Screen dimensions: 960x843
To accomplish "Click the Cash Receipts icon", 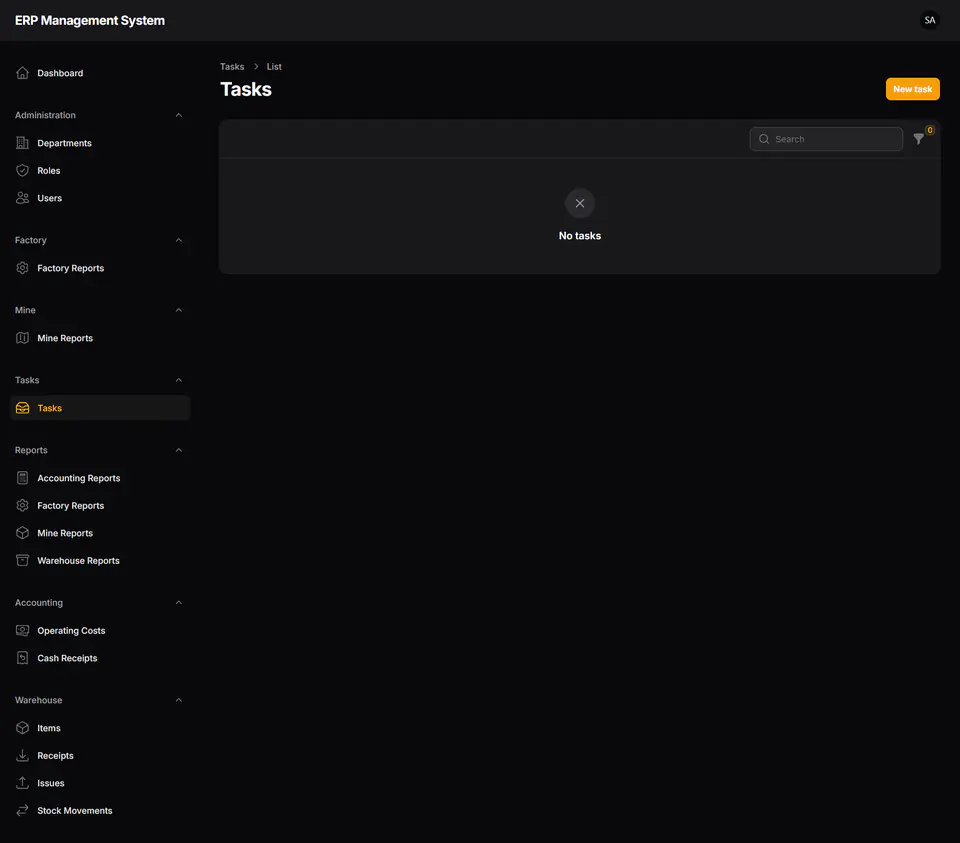I will pyautogui.click(x=23, y=658).
